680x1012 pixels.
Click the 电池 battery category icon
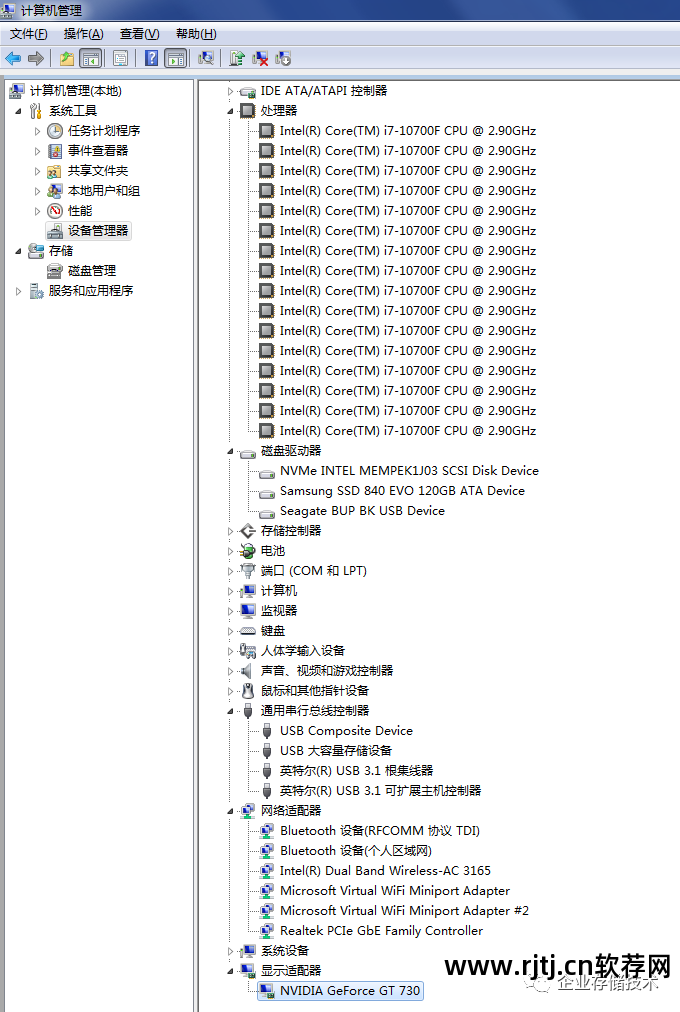click(x=248, y=551)
